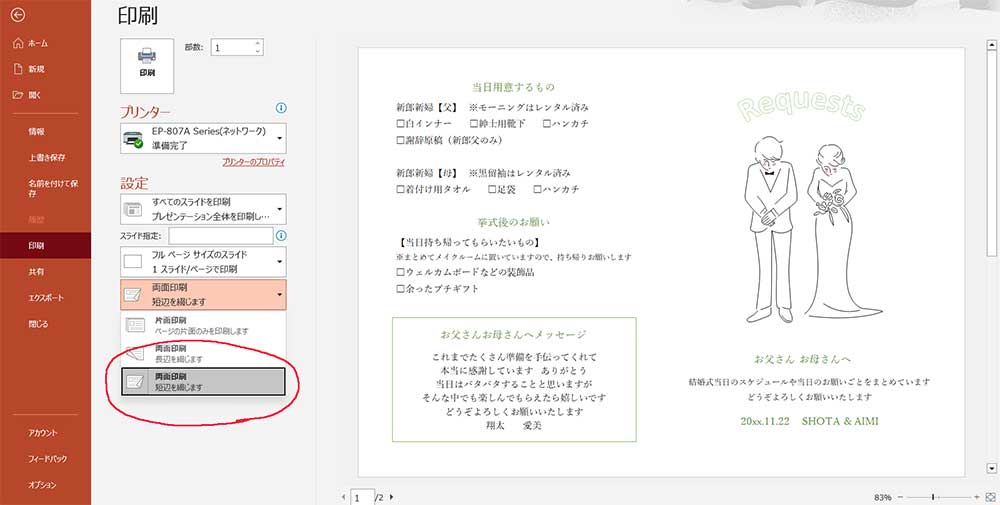Image resolution: width=1000 pixels, height=505 pixels.
Task: Open プリンターのプロパティ link
Action: pyautogui.click(x=253, y=162)
